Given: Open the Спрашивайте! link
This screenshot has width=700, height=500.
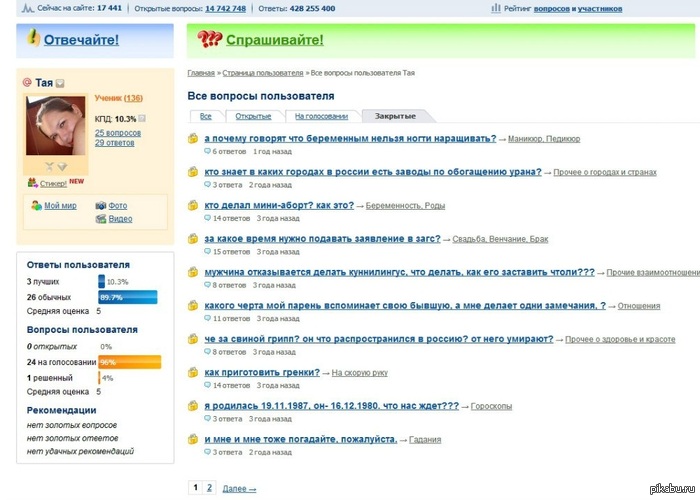Looking at the screenshot, I should coord(274,40).
